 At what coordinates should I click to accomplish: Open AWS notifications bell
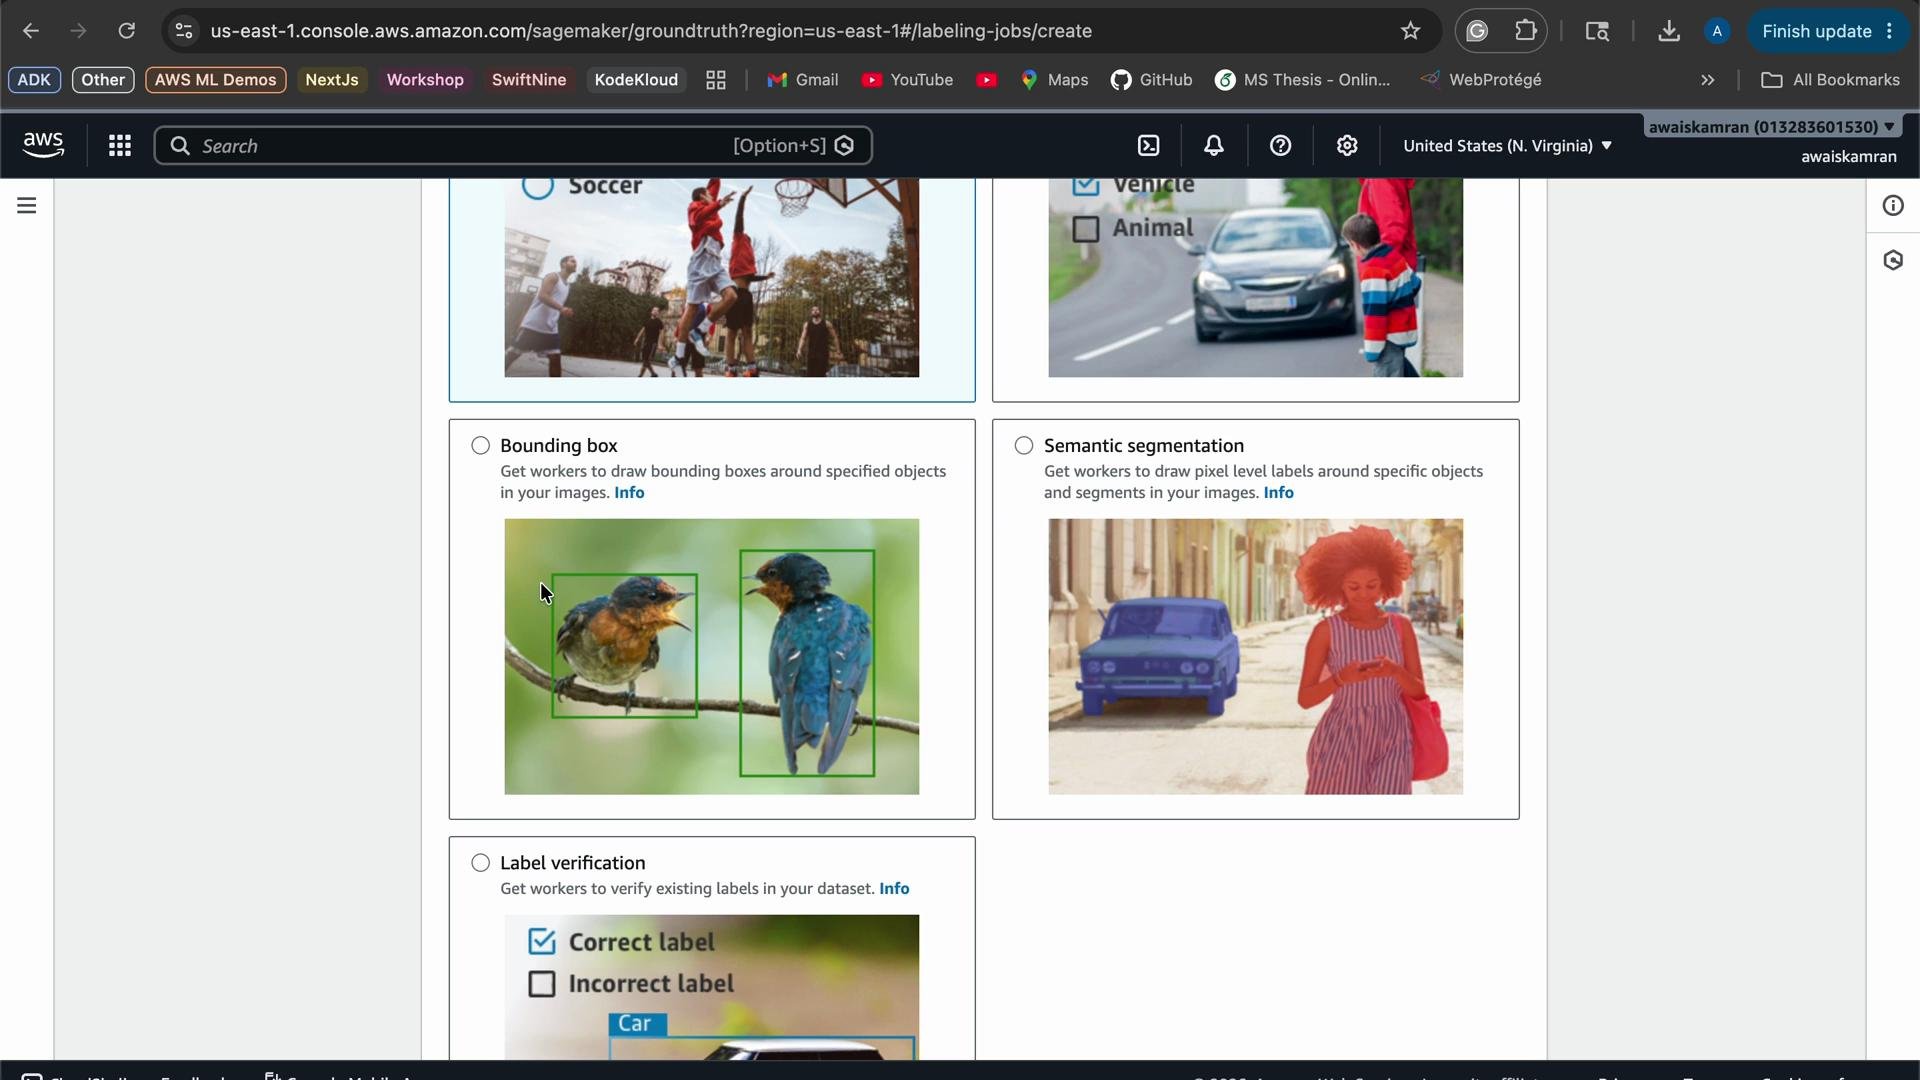click(1213, 146)
